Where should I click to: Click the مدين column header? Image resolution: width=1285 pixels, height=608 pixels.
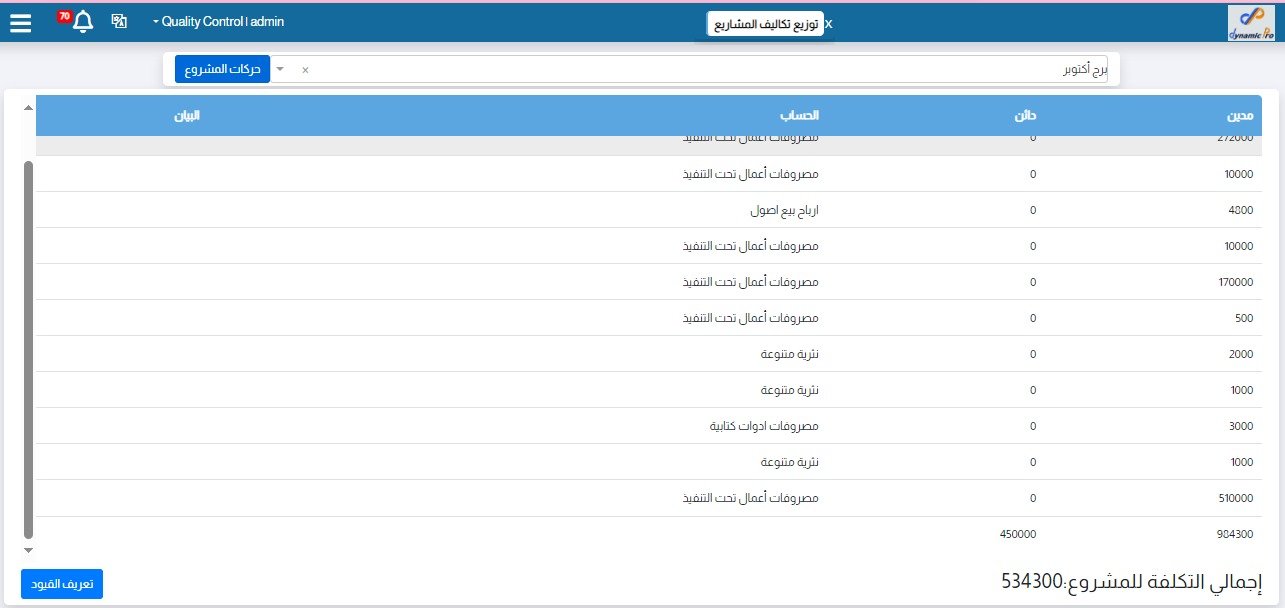(x=1238, y=115)
